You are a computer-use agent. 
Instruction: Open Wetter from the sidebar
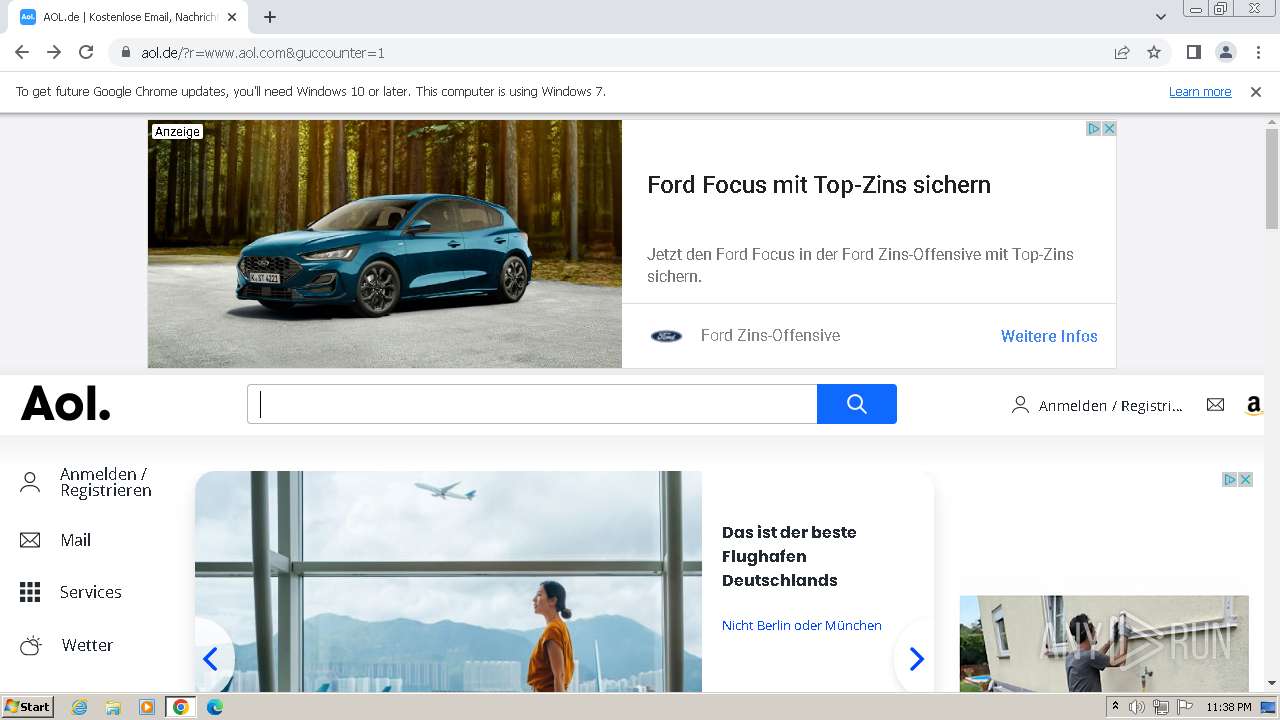[87, 645]
